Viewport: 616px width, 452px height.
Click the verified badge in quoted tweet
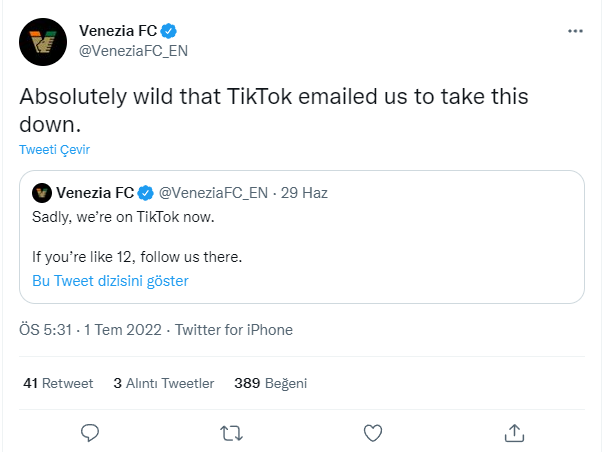pyautogui.click(x=145, y=191)
